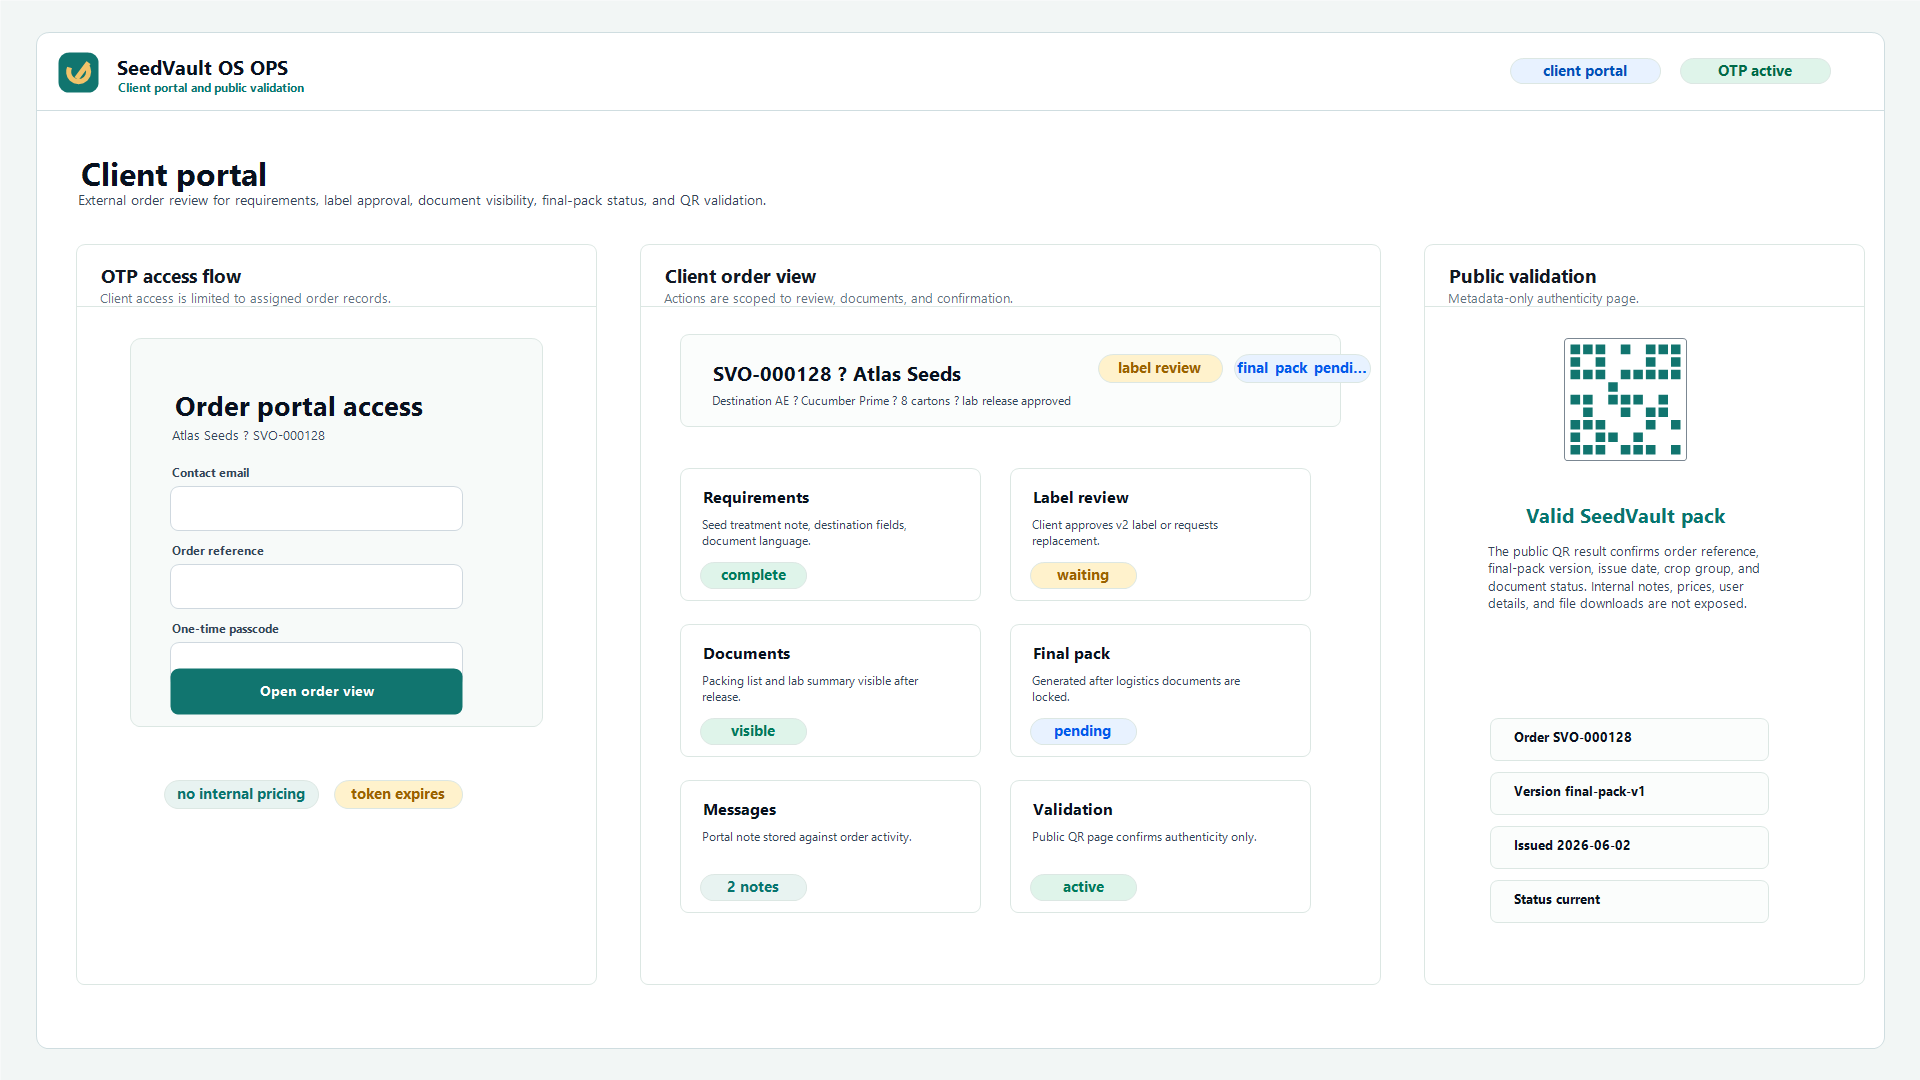Open the Label review card
This screenshot has width=1920, height=1080.
(x=1160, y=534)
